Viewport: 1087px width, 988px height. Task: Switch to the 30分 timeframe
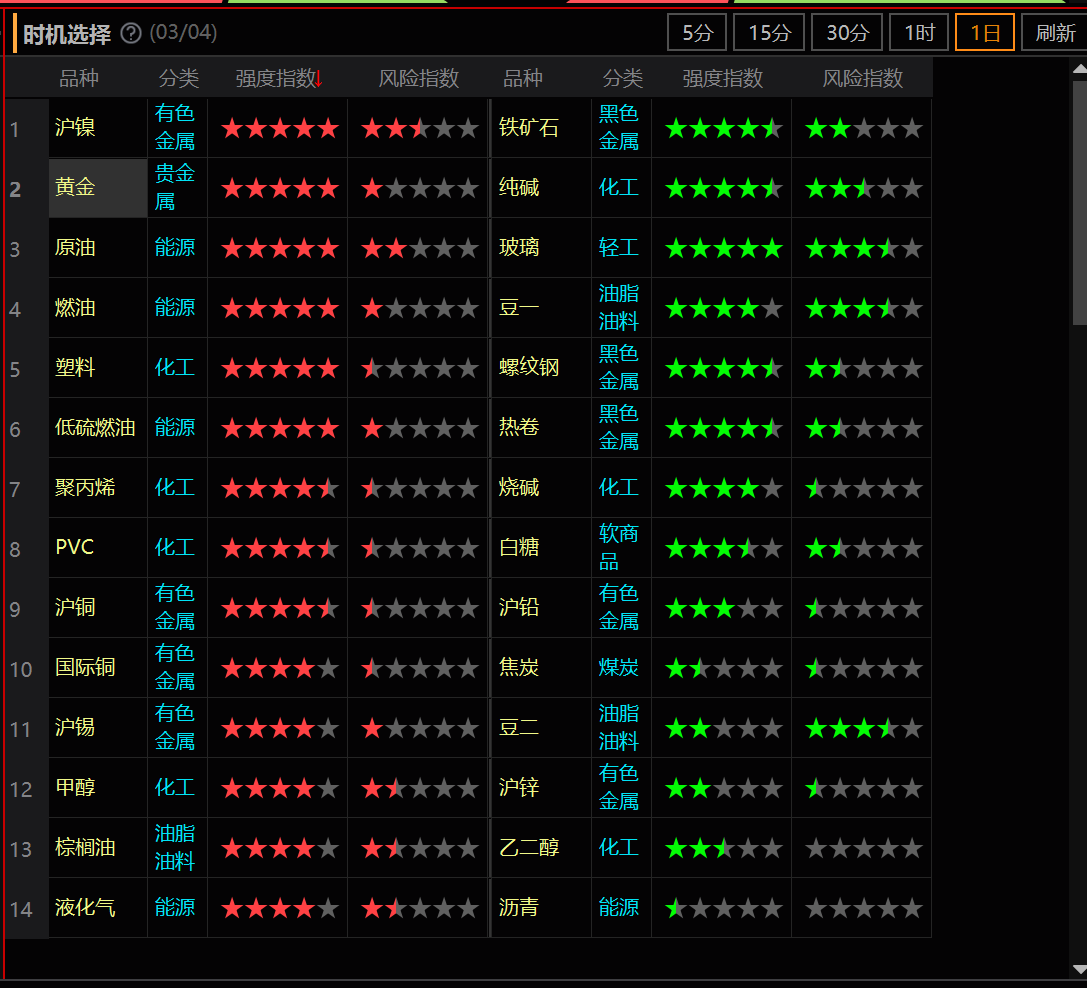[x=846, y=33]
